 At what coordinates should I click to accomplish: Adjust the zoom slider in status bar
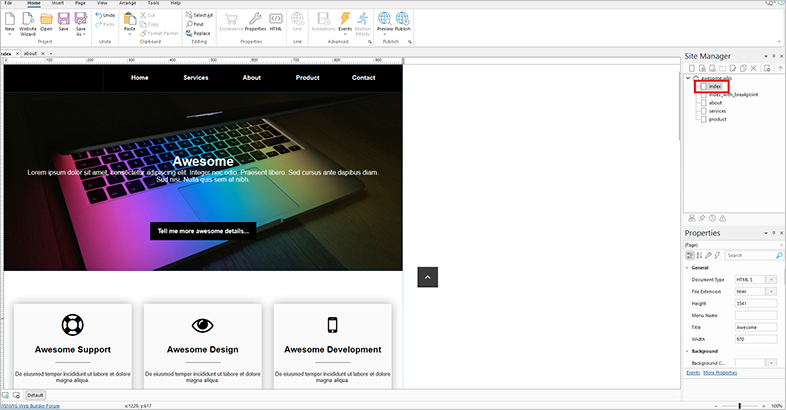click(x=740, y=406)
